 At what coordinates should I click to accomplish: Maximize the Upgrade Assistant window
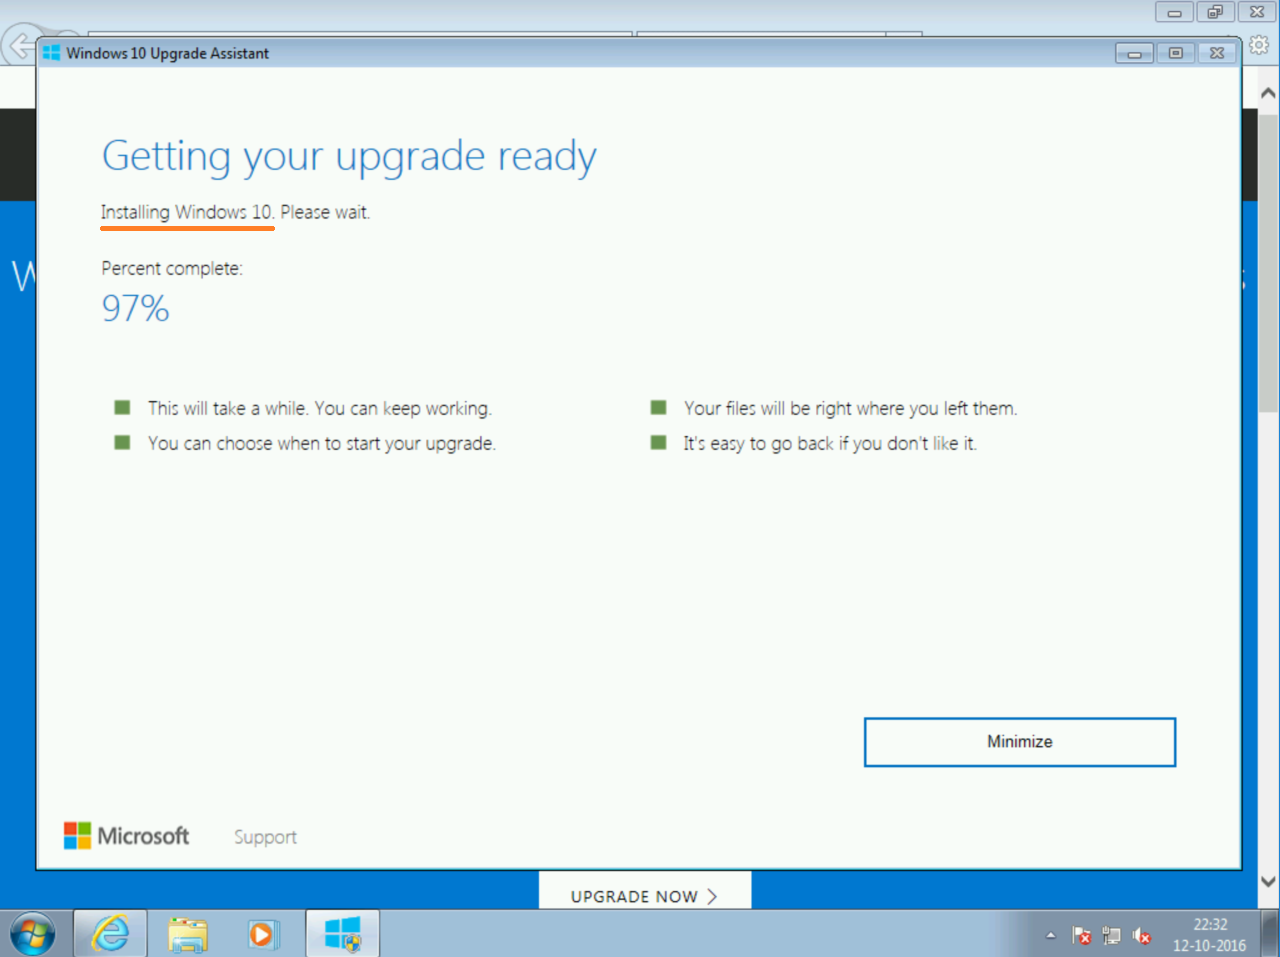[1175, 53]
